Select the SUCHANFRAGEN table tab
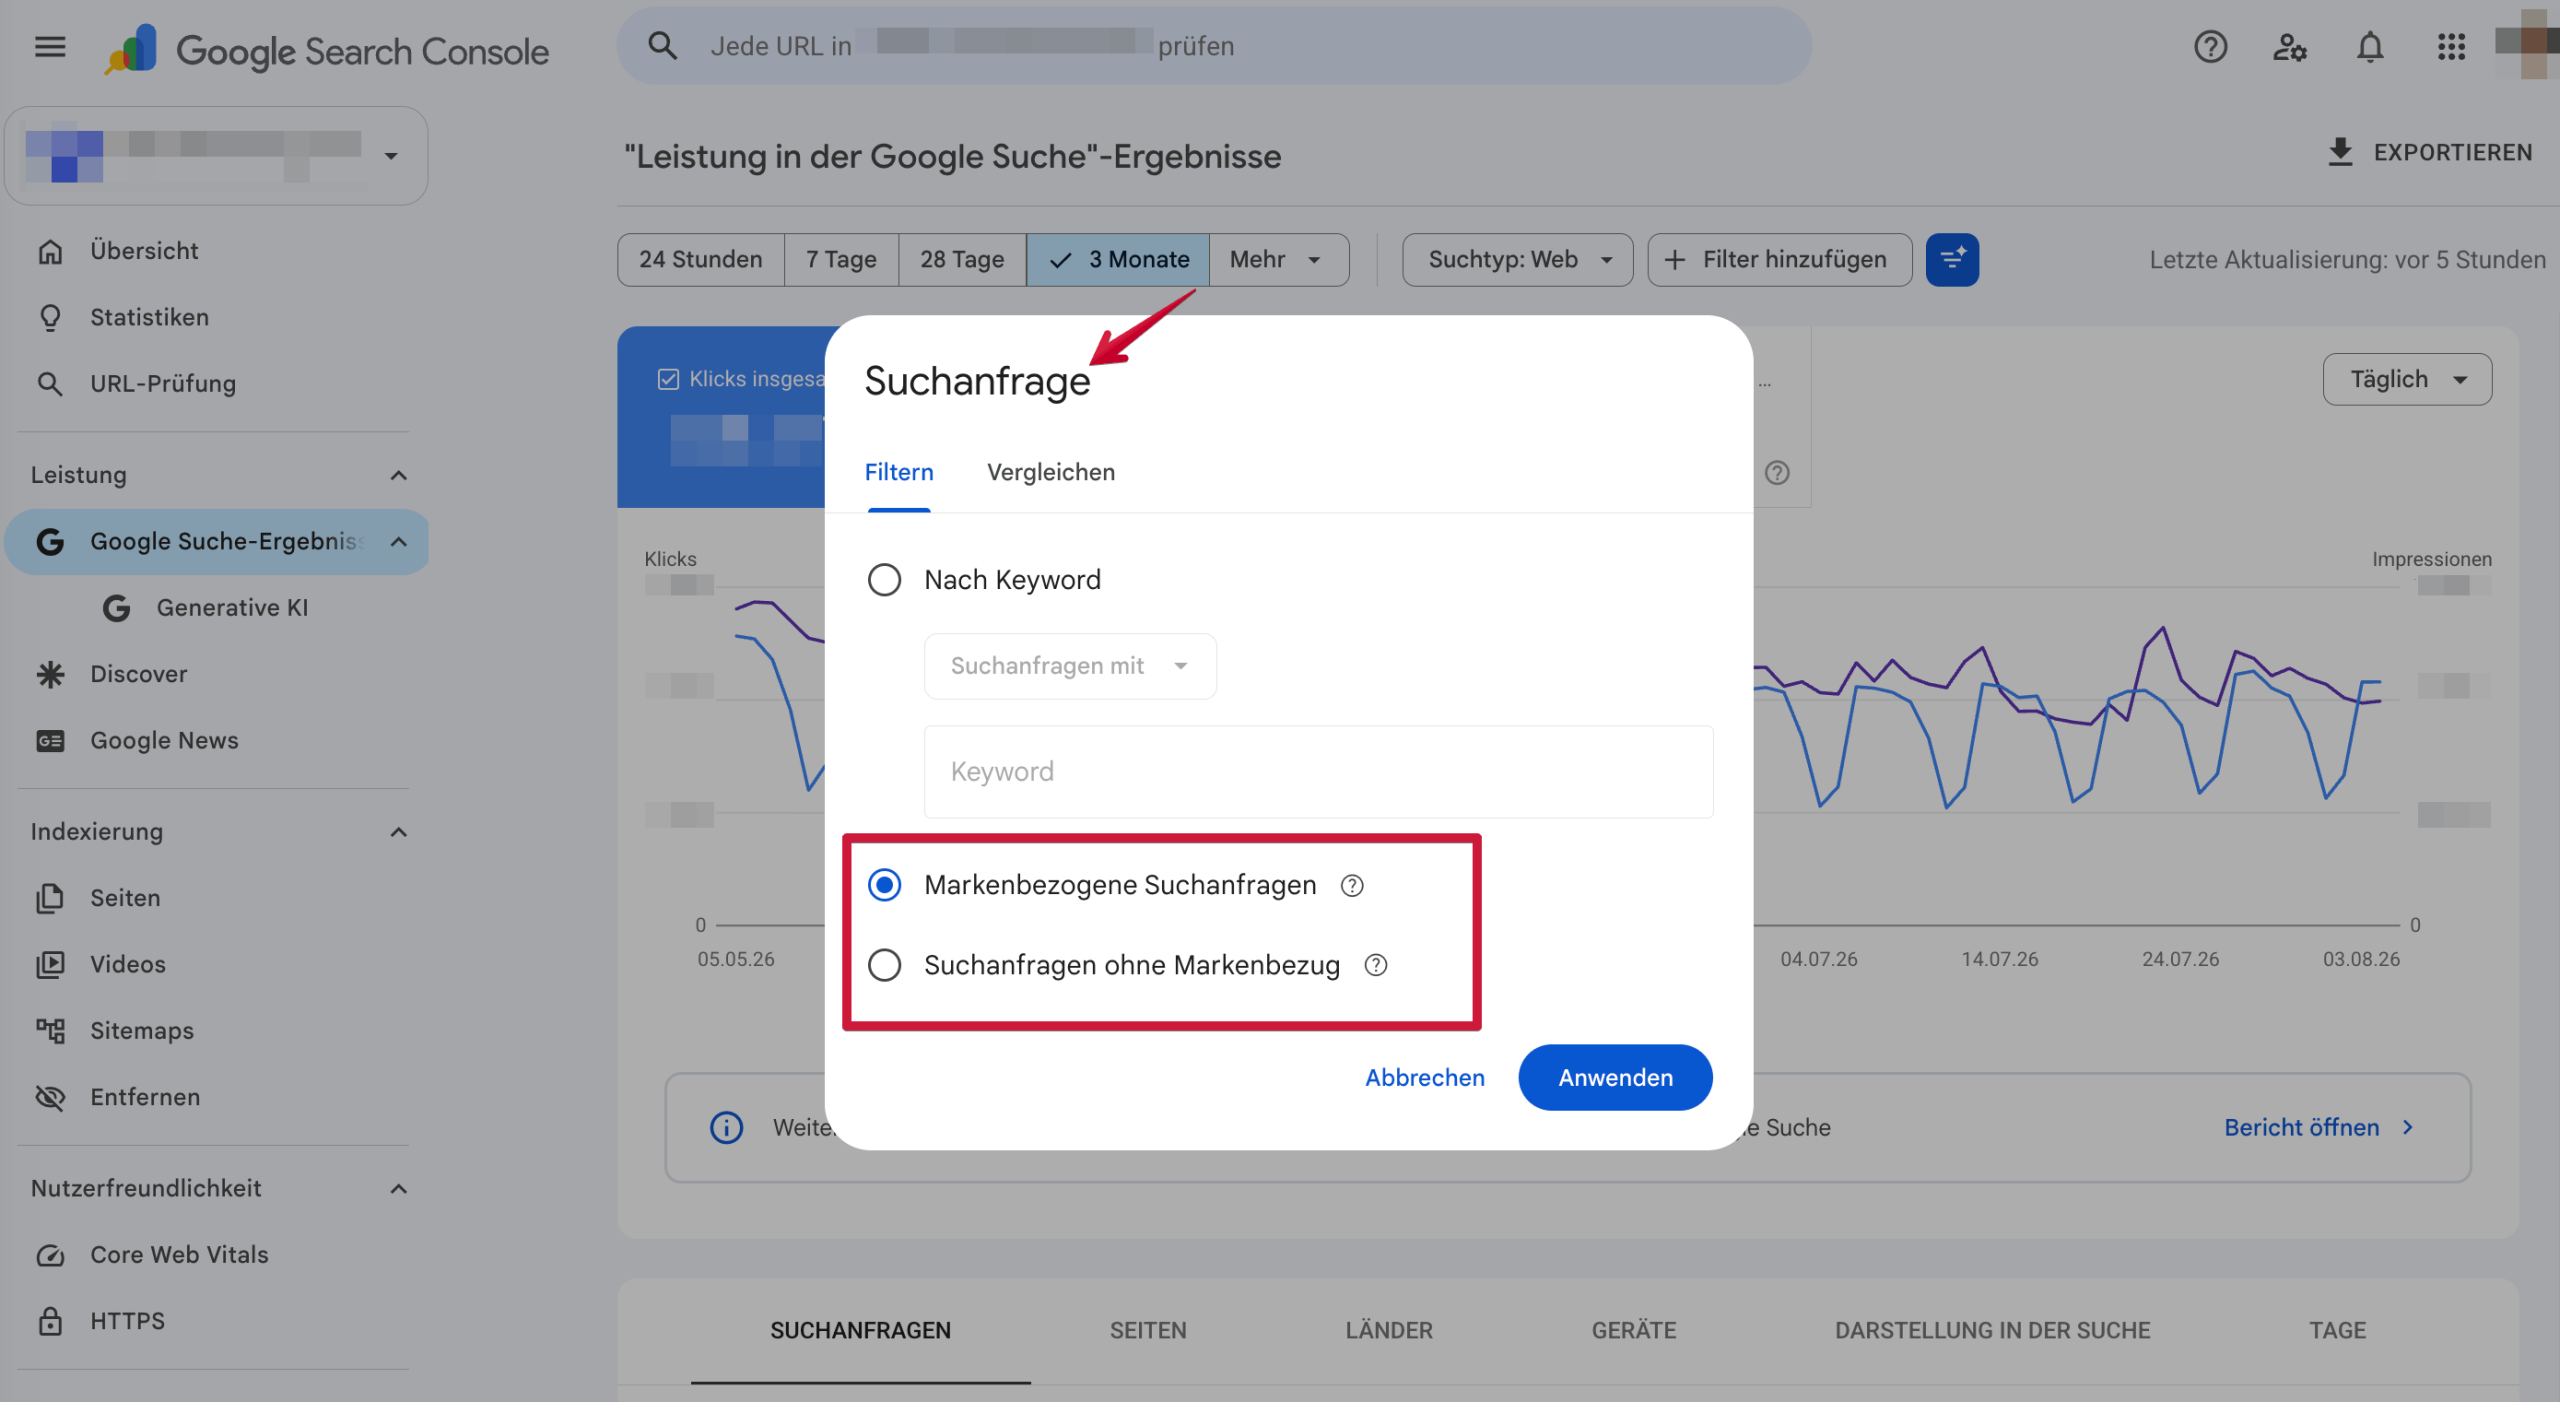Image resolution: width=2560 pixels, height=1402 pixels. (860, 1331)
